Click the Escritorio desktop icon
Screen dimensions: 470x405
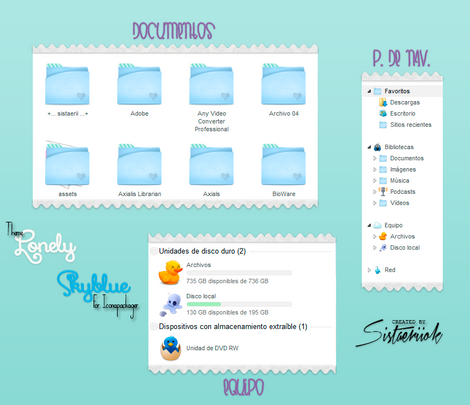383,114
